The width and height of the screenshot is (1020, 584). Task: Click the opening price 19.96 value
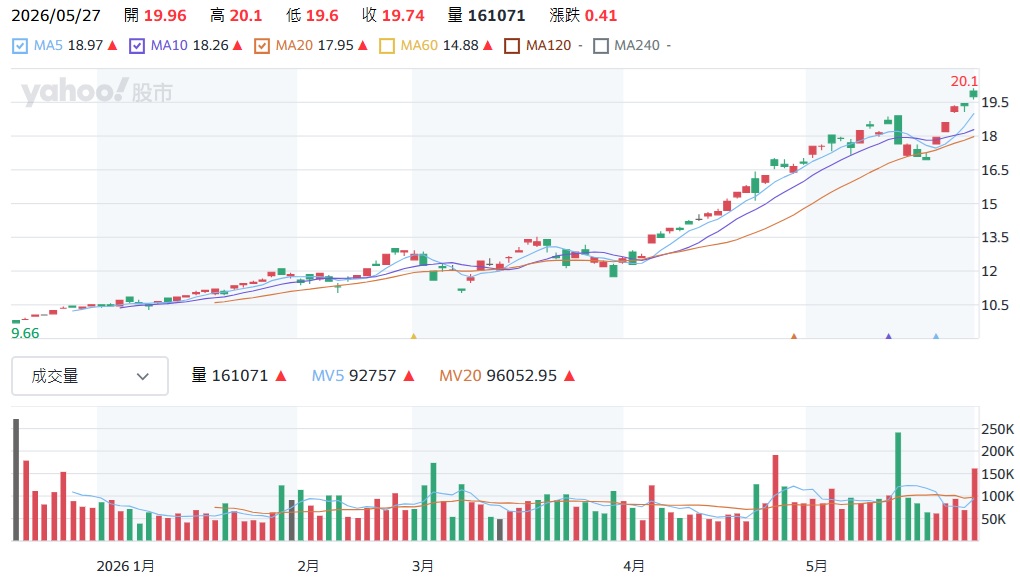[165, 16]
